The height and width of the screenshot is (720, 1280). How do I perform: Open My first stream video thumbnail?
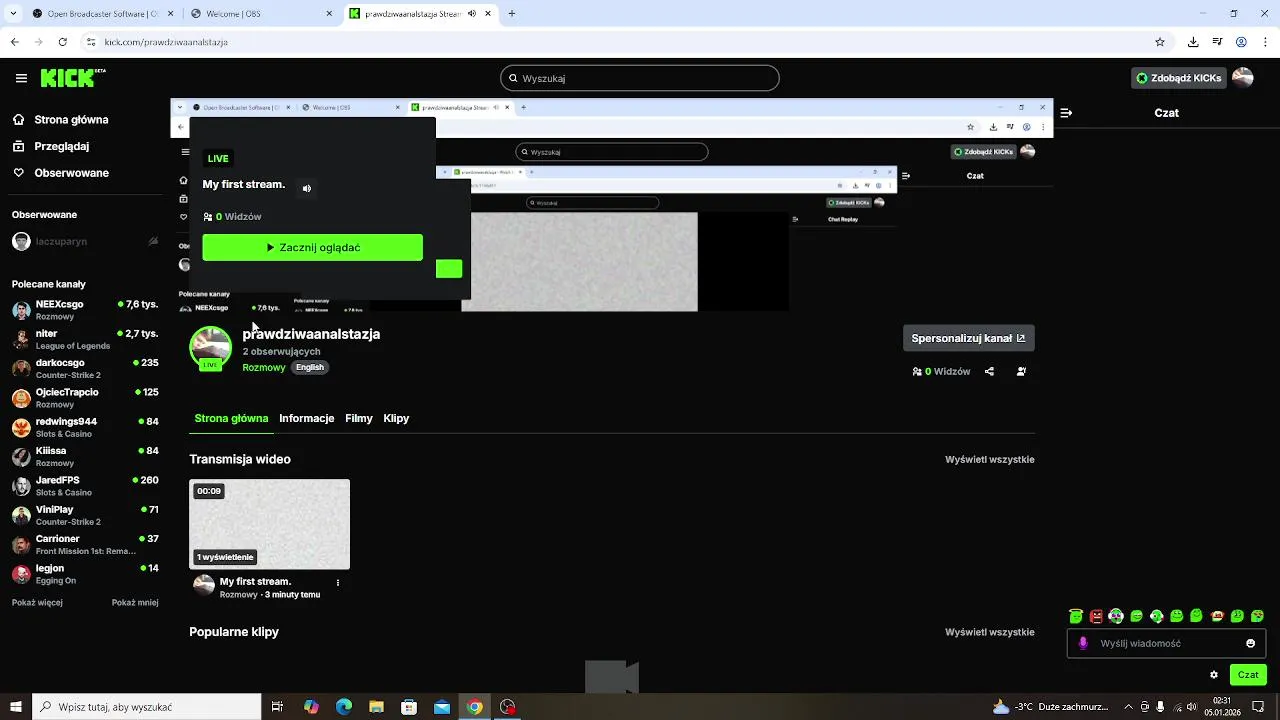pos(269,524)
